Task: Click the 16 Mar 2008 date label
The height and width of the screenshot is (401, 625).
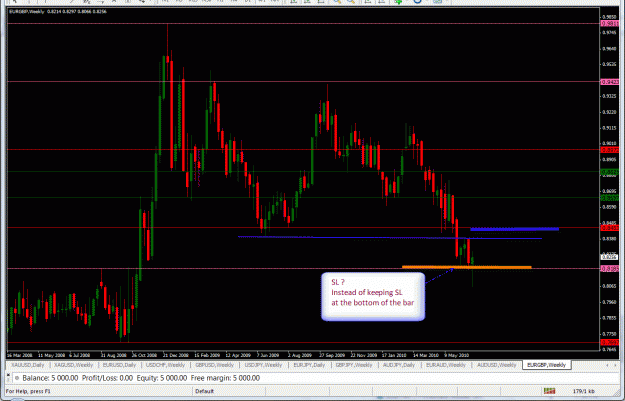Action: point(20,355)
